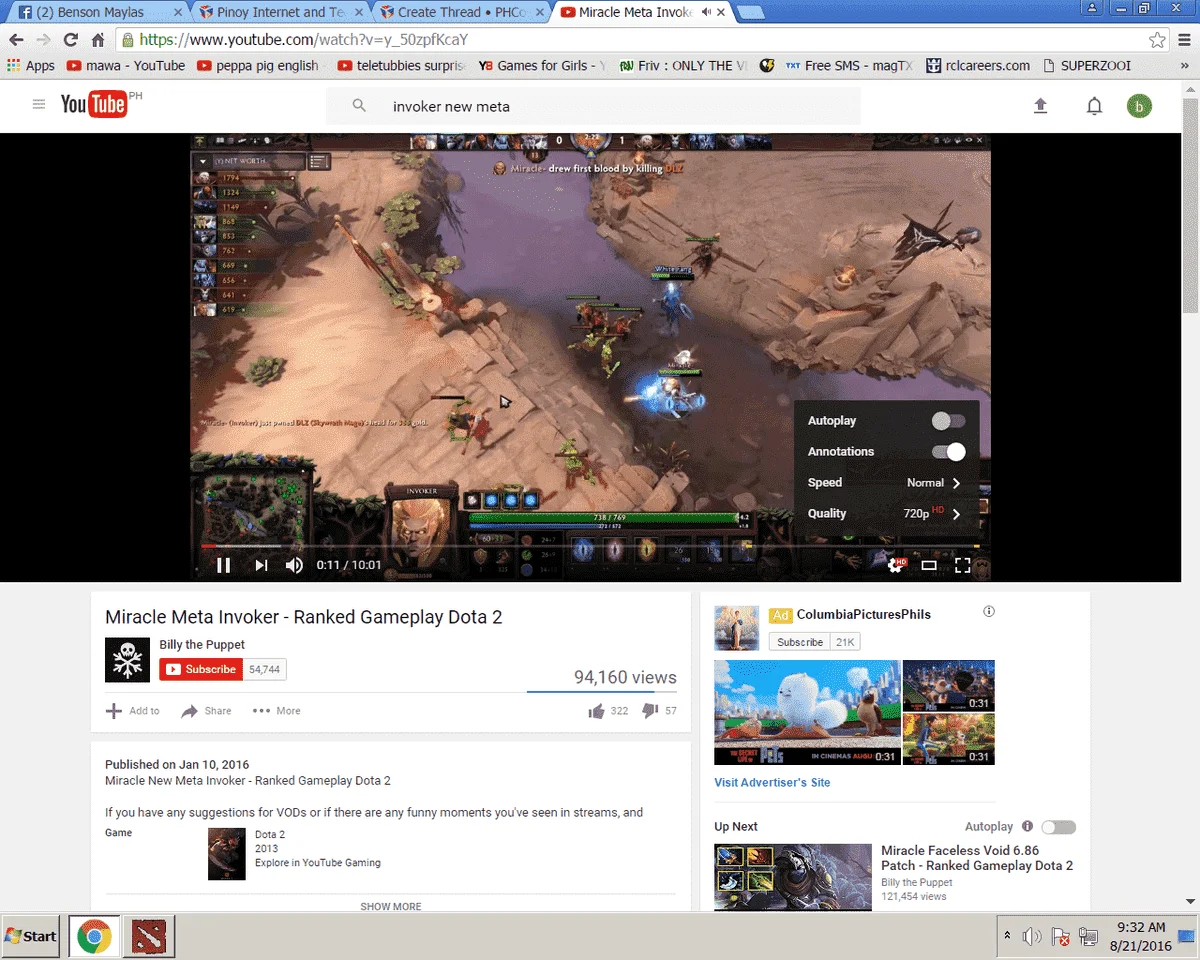Image resolution: width=1200 pixels, height=960 pixels.
Task: Open the Games for Girls bookmark
Action: point(541,65)
